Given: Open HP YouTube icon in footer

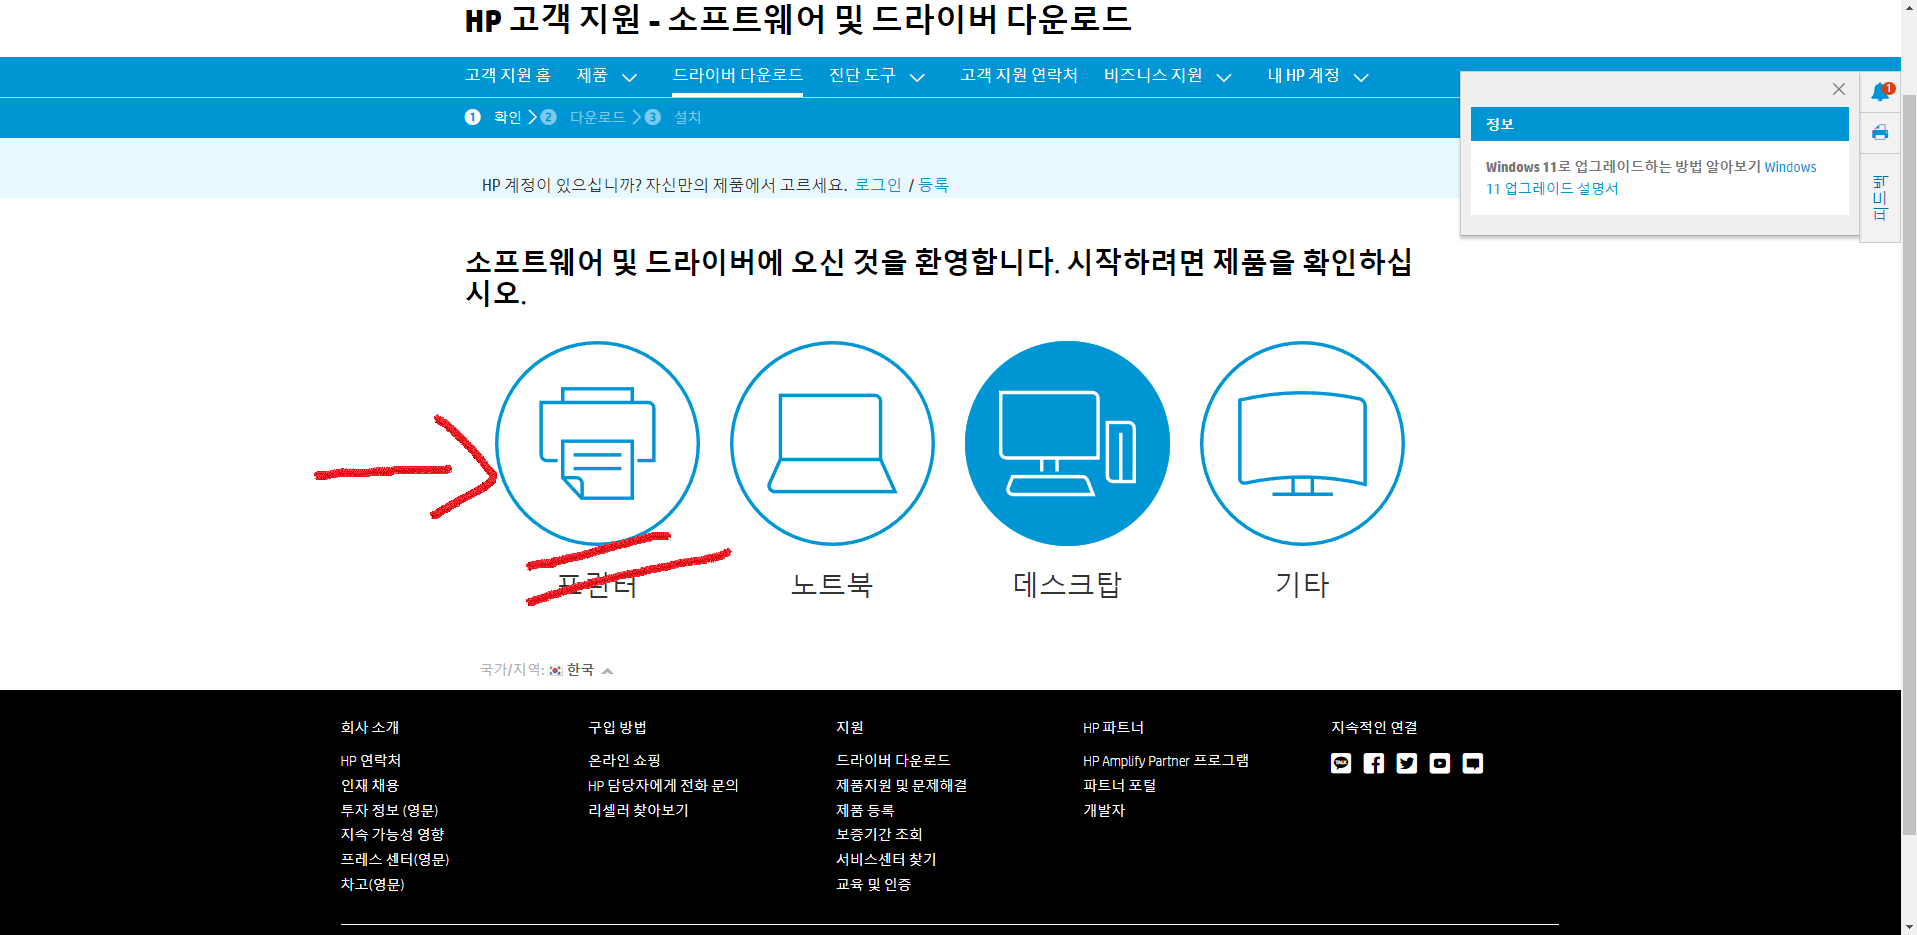Looking at the screenshot, I should tap(1440, 763).
